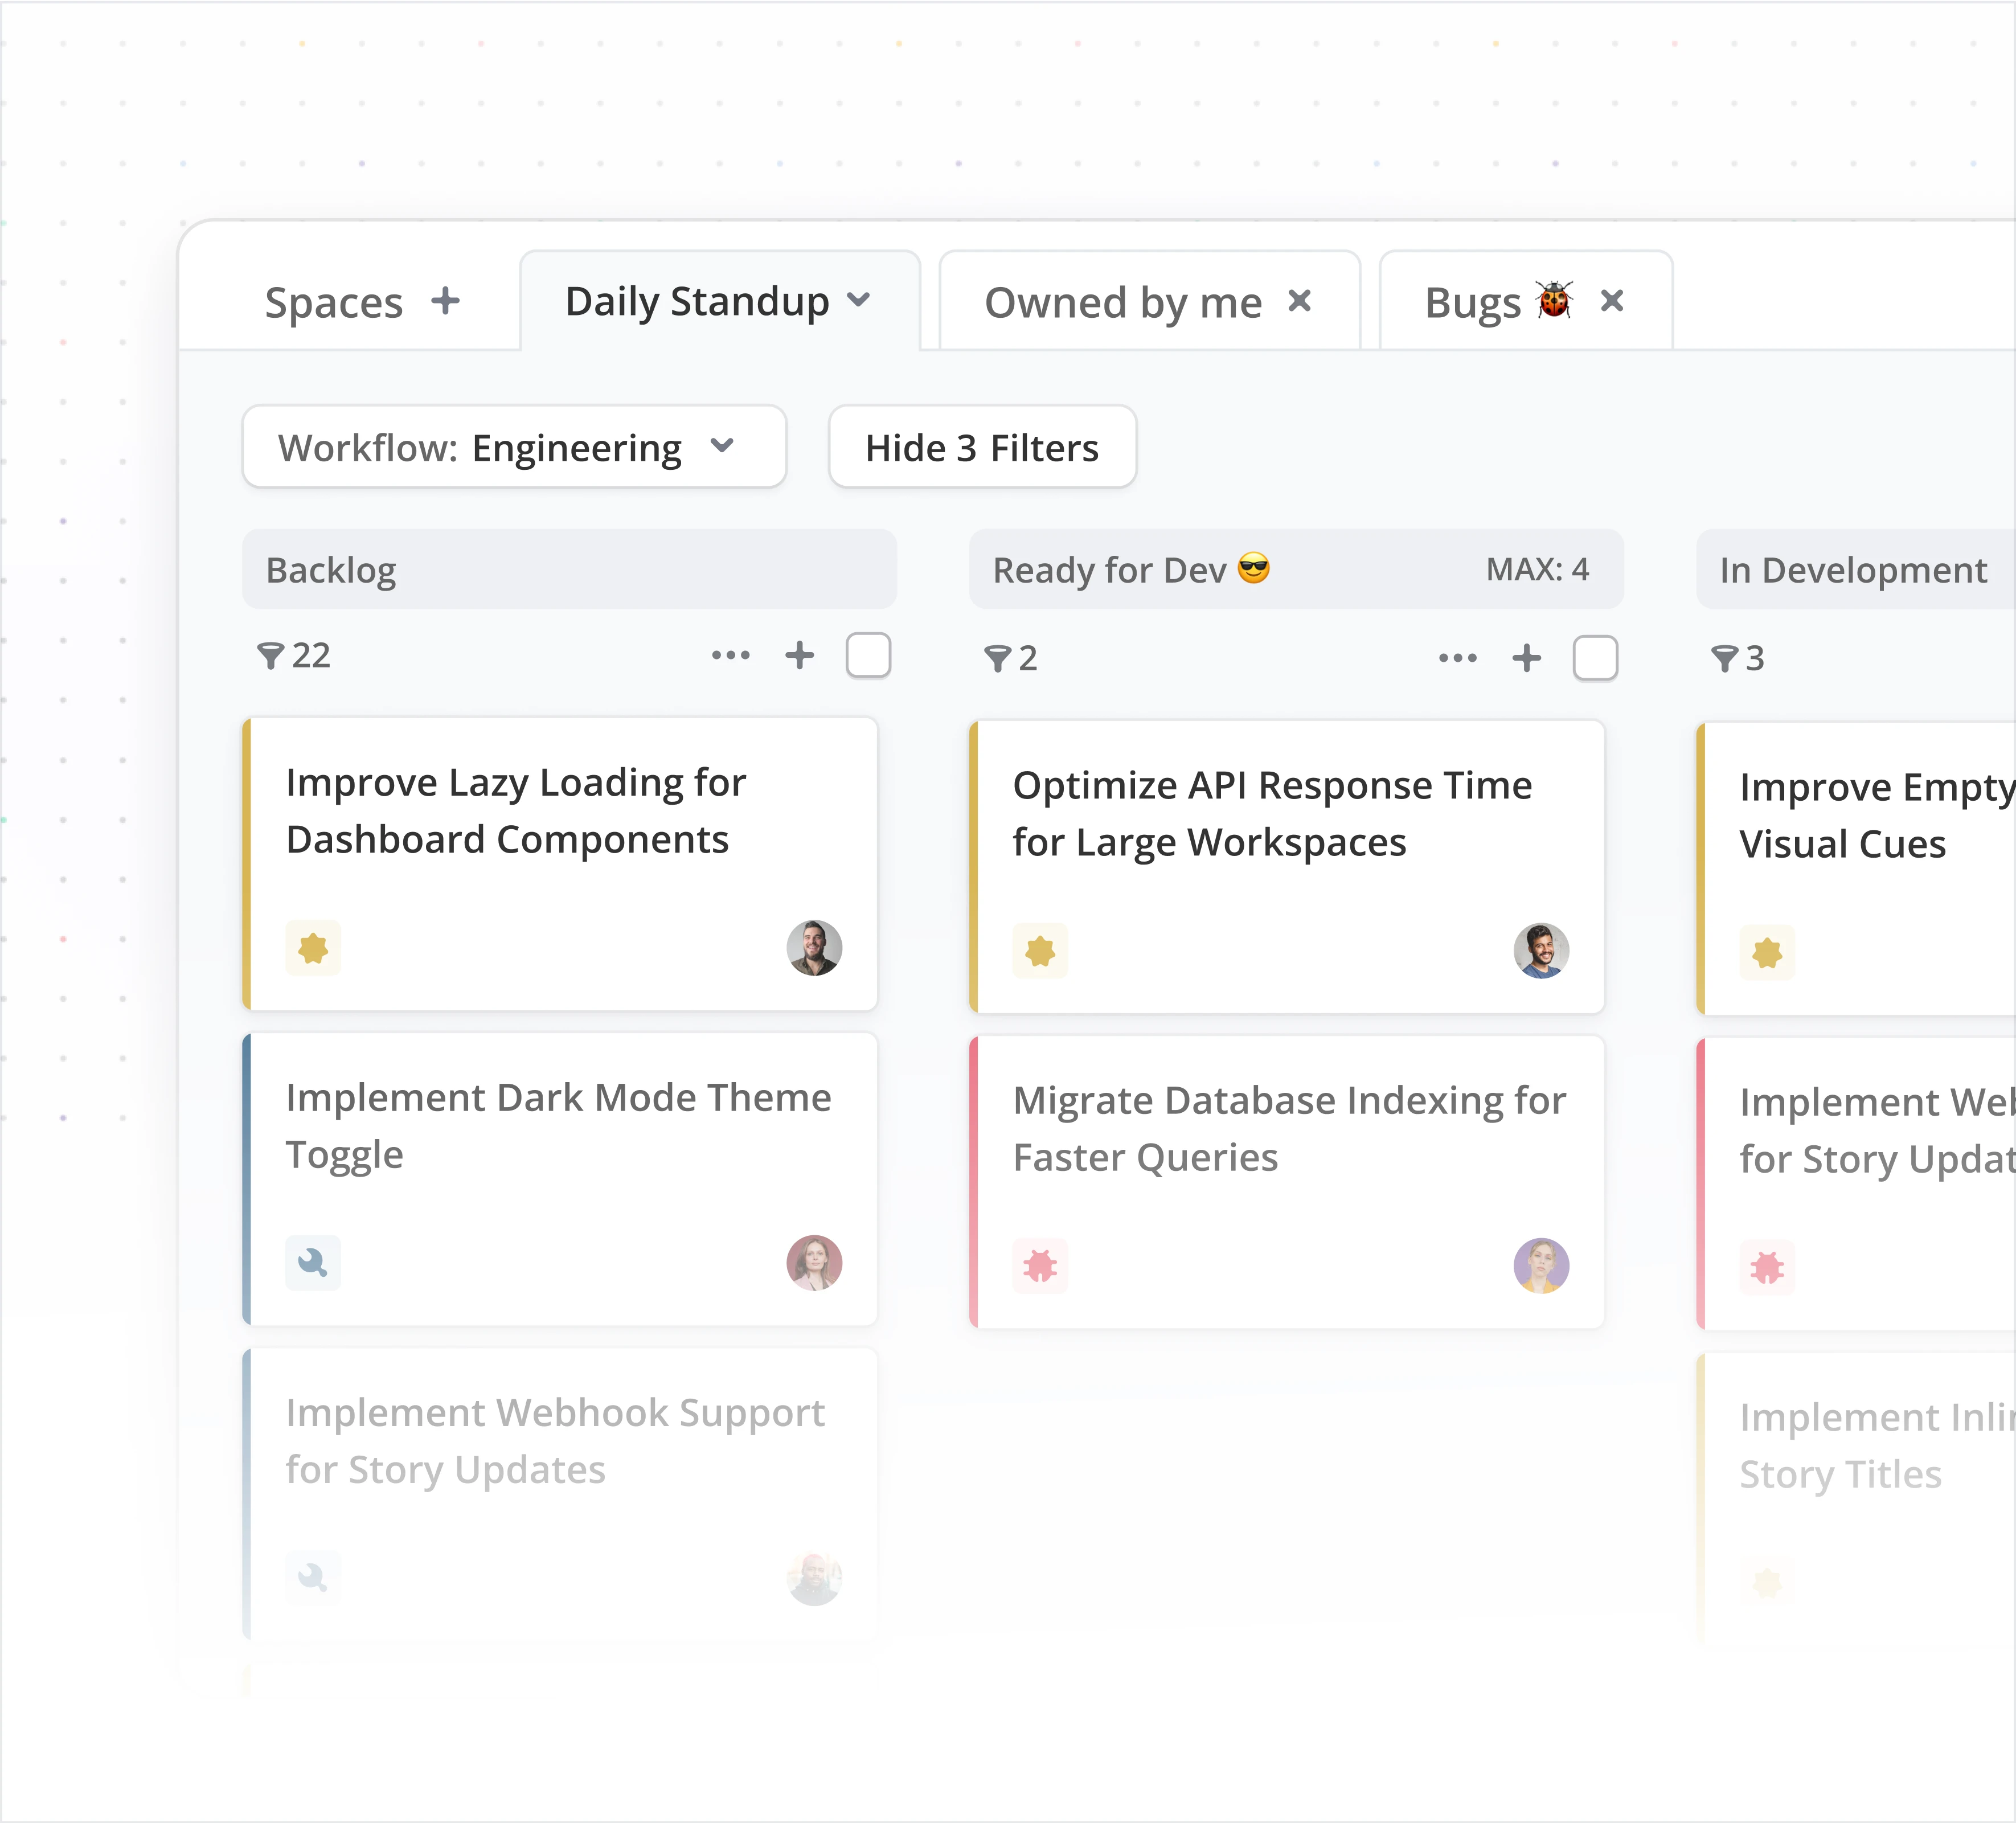Close the Bugs tab
The width and height of the screenshot is (2016, 1823).
pyautogui.click(x=1611, y=301)
